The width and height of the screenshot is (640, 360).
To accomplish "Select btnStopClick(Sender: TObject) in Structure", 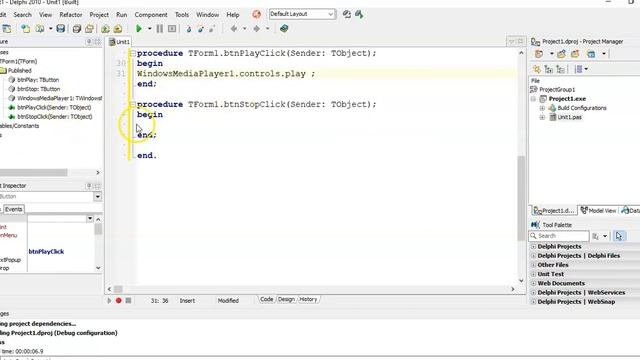I will tap(55, 117).
